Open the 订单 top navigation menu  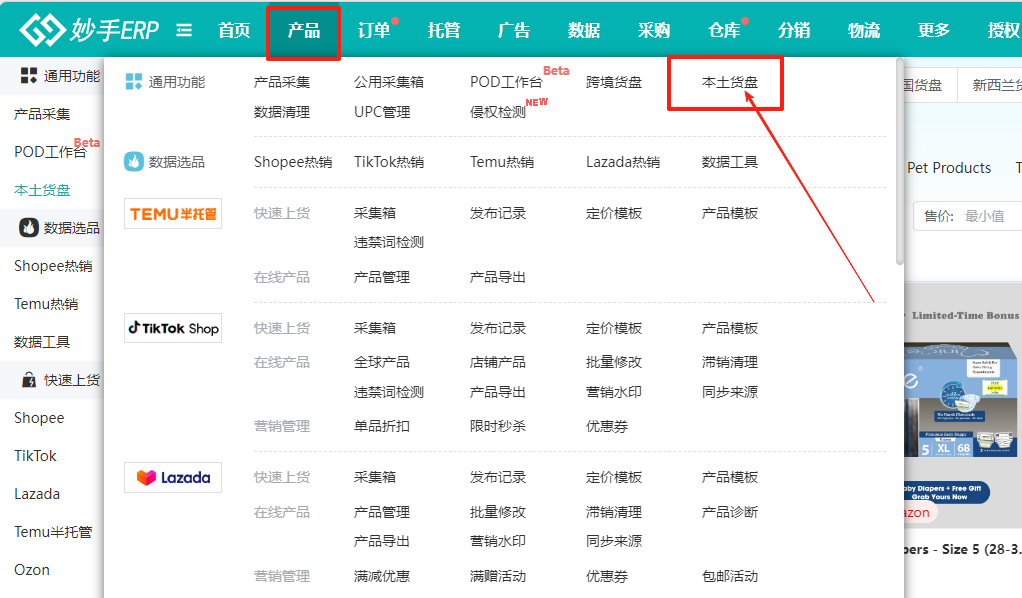(x=374, y=30)
